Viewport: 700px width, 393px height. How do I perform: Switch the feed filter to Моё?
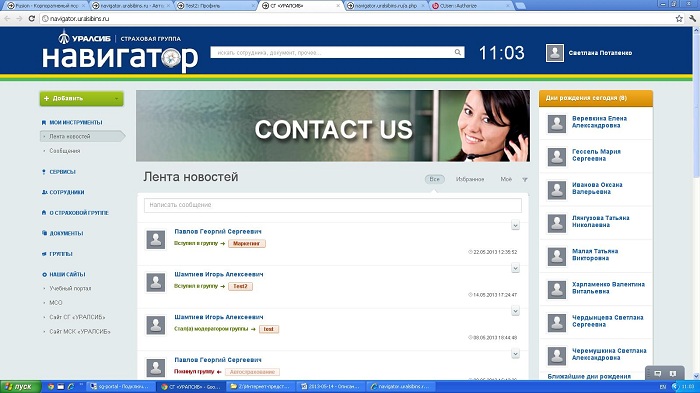point(506,179)
